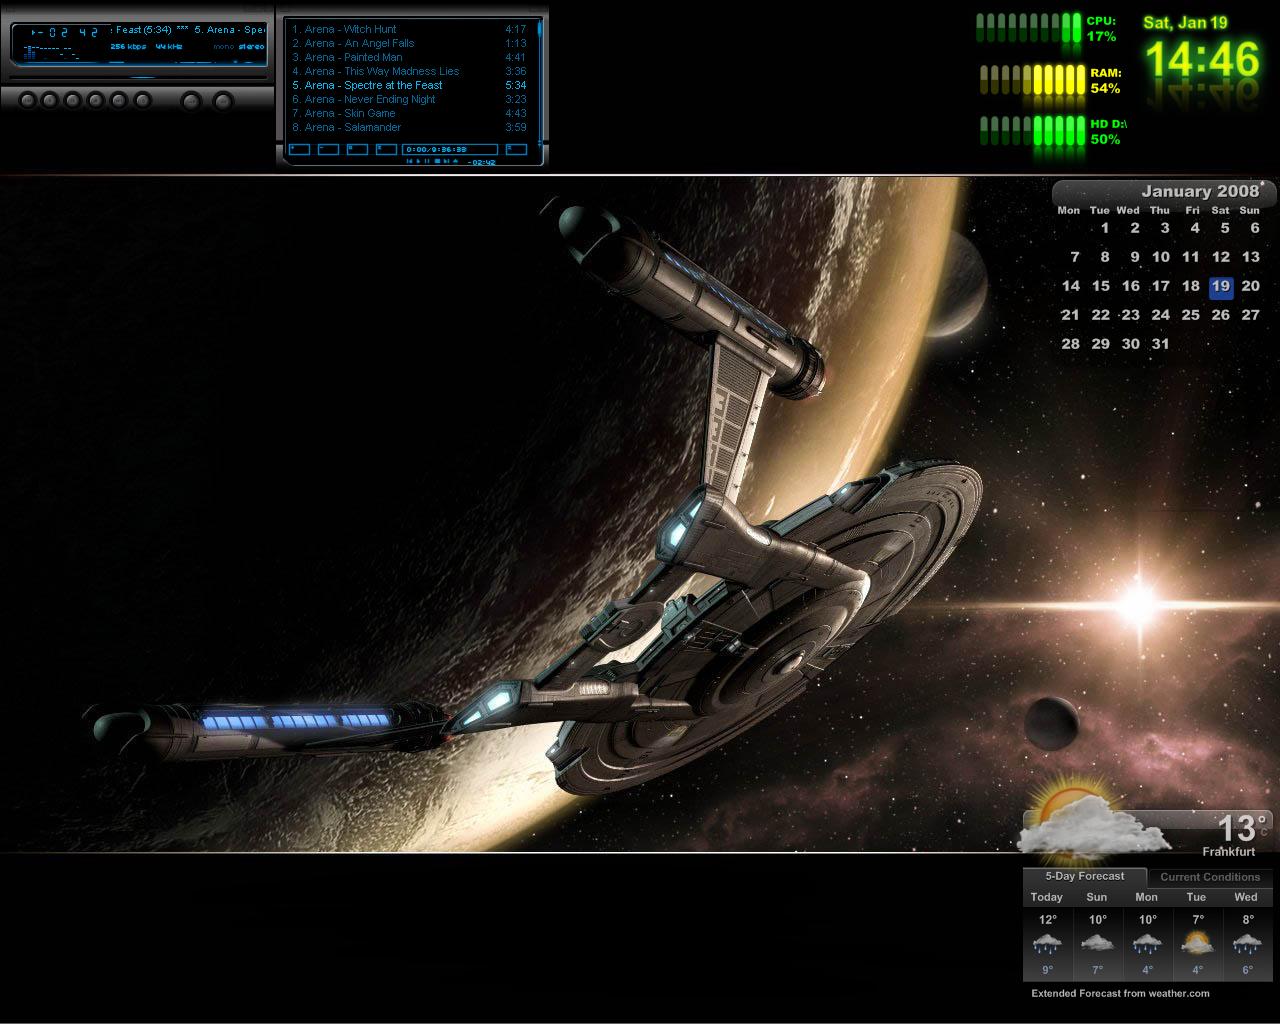Click the Frankfurt city label
The height and width of the screenshot is (1024, 1280).
[x=1229, y=852]
